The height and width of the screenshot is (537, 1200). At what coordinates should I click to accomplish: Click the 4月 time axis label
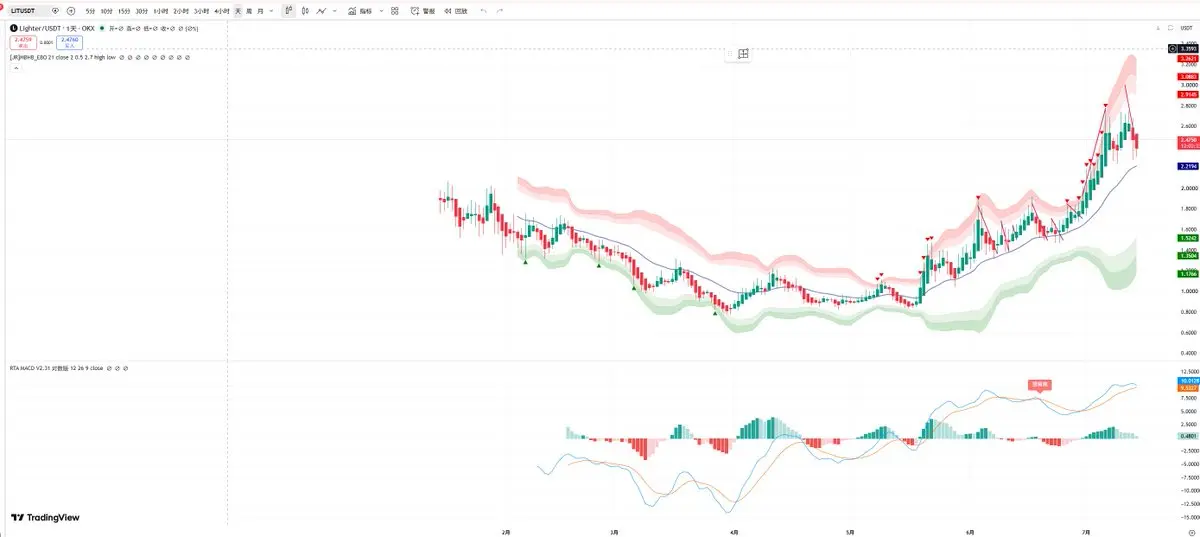pyautogui.click(x=734, y=533)
